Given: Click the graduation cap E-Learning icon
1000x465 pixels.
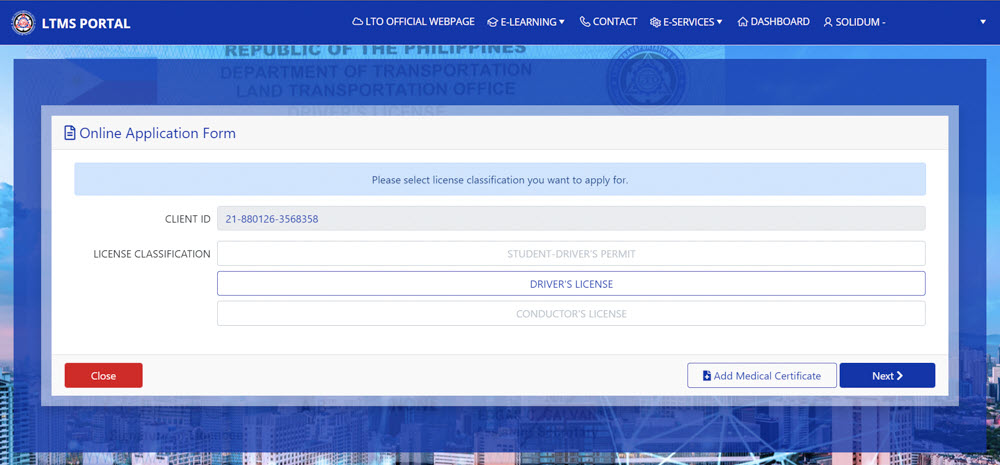Looking at the screenshot, I should tap(492, 22).
